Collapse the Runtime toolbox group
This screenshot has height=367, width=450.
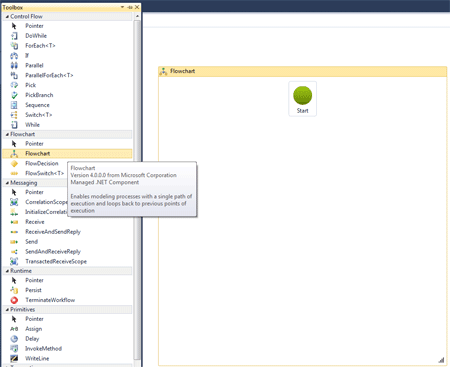point(7,271)
